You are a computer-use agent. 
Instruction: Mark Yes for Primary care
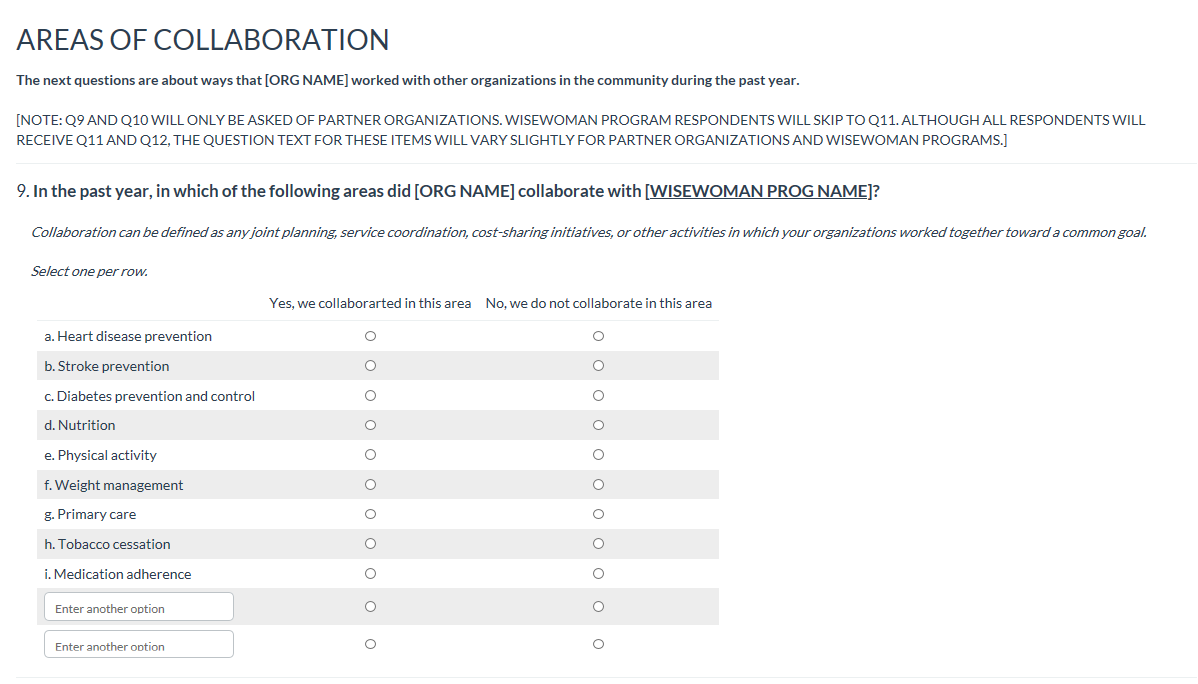370,515
